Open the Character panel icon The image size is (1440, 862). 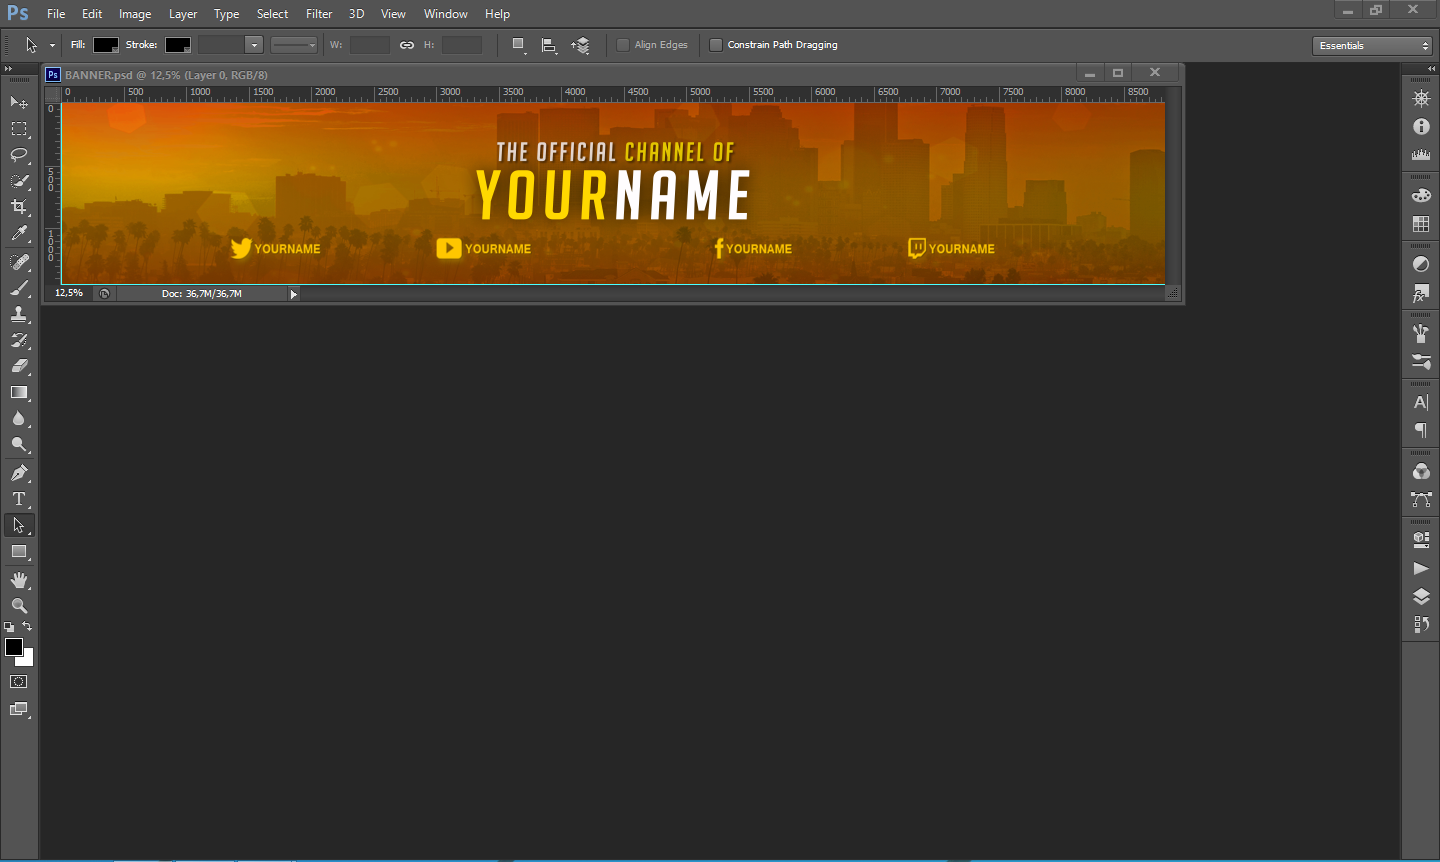click(1421, 403)
